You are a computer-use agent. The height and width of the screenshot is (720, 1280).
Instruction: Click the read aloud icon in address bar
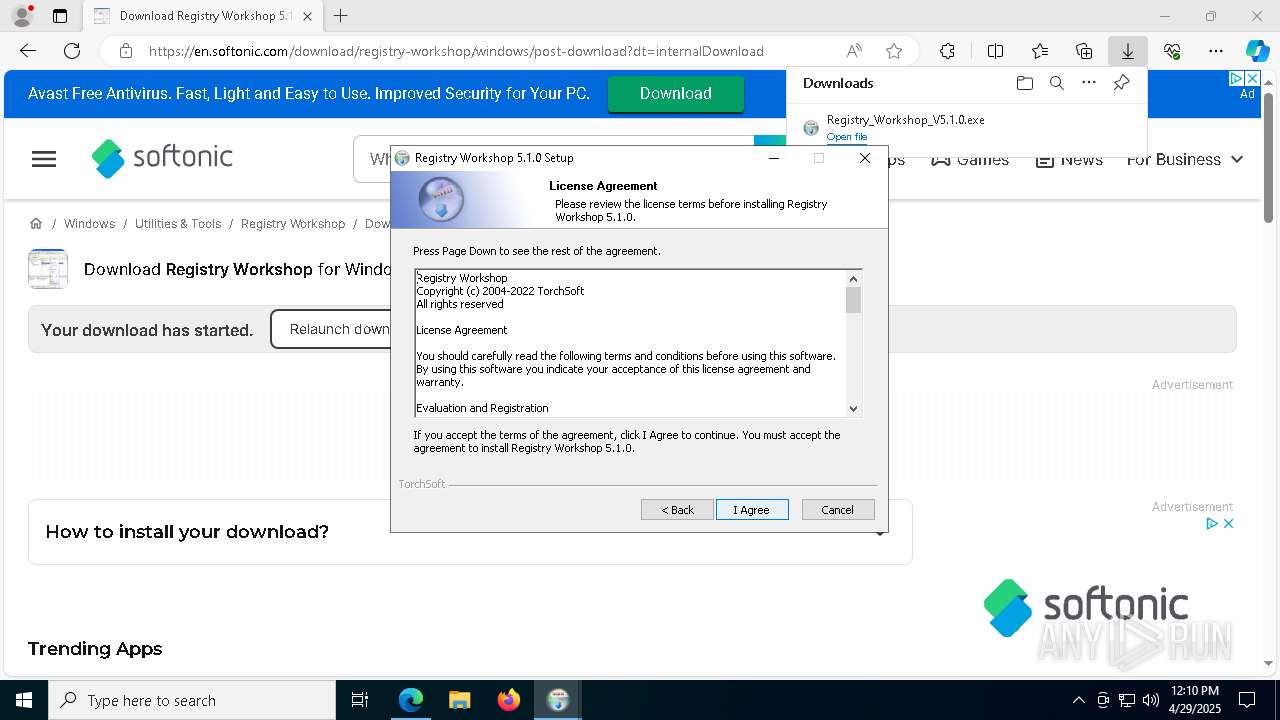854,51
